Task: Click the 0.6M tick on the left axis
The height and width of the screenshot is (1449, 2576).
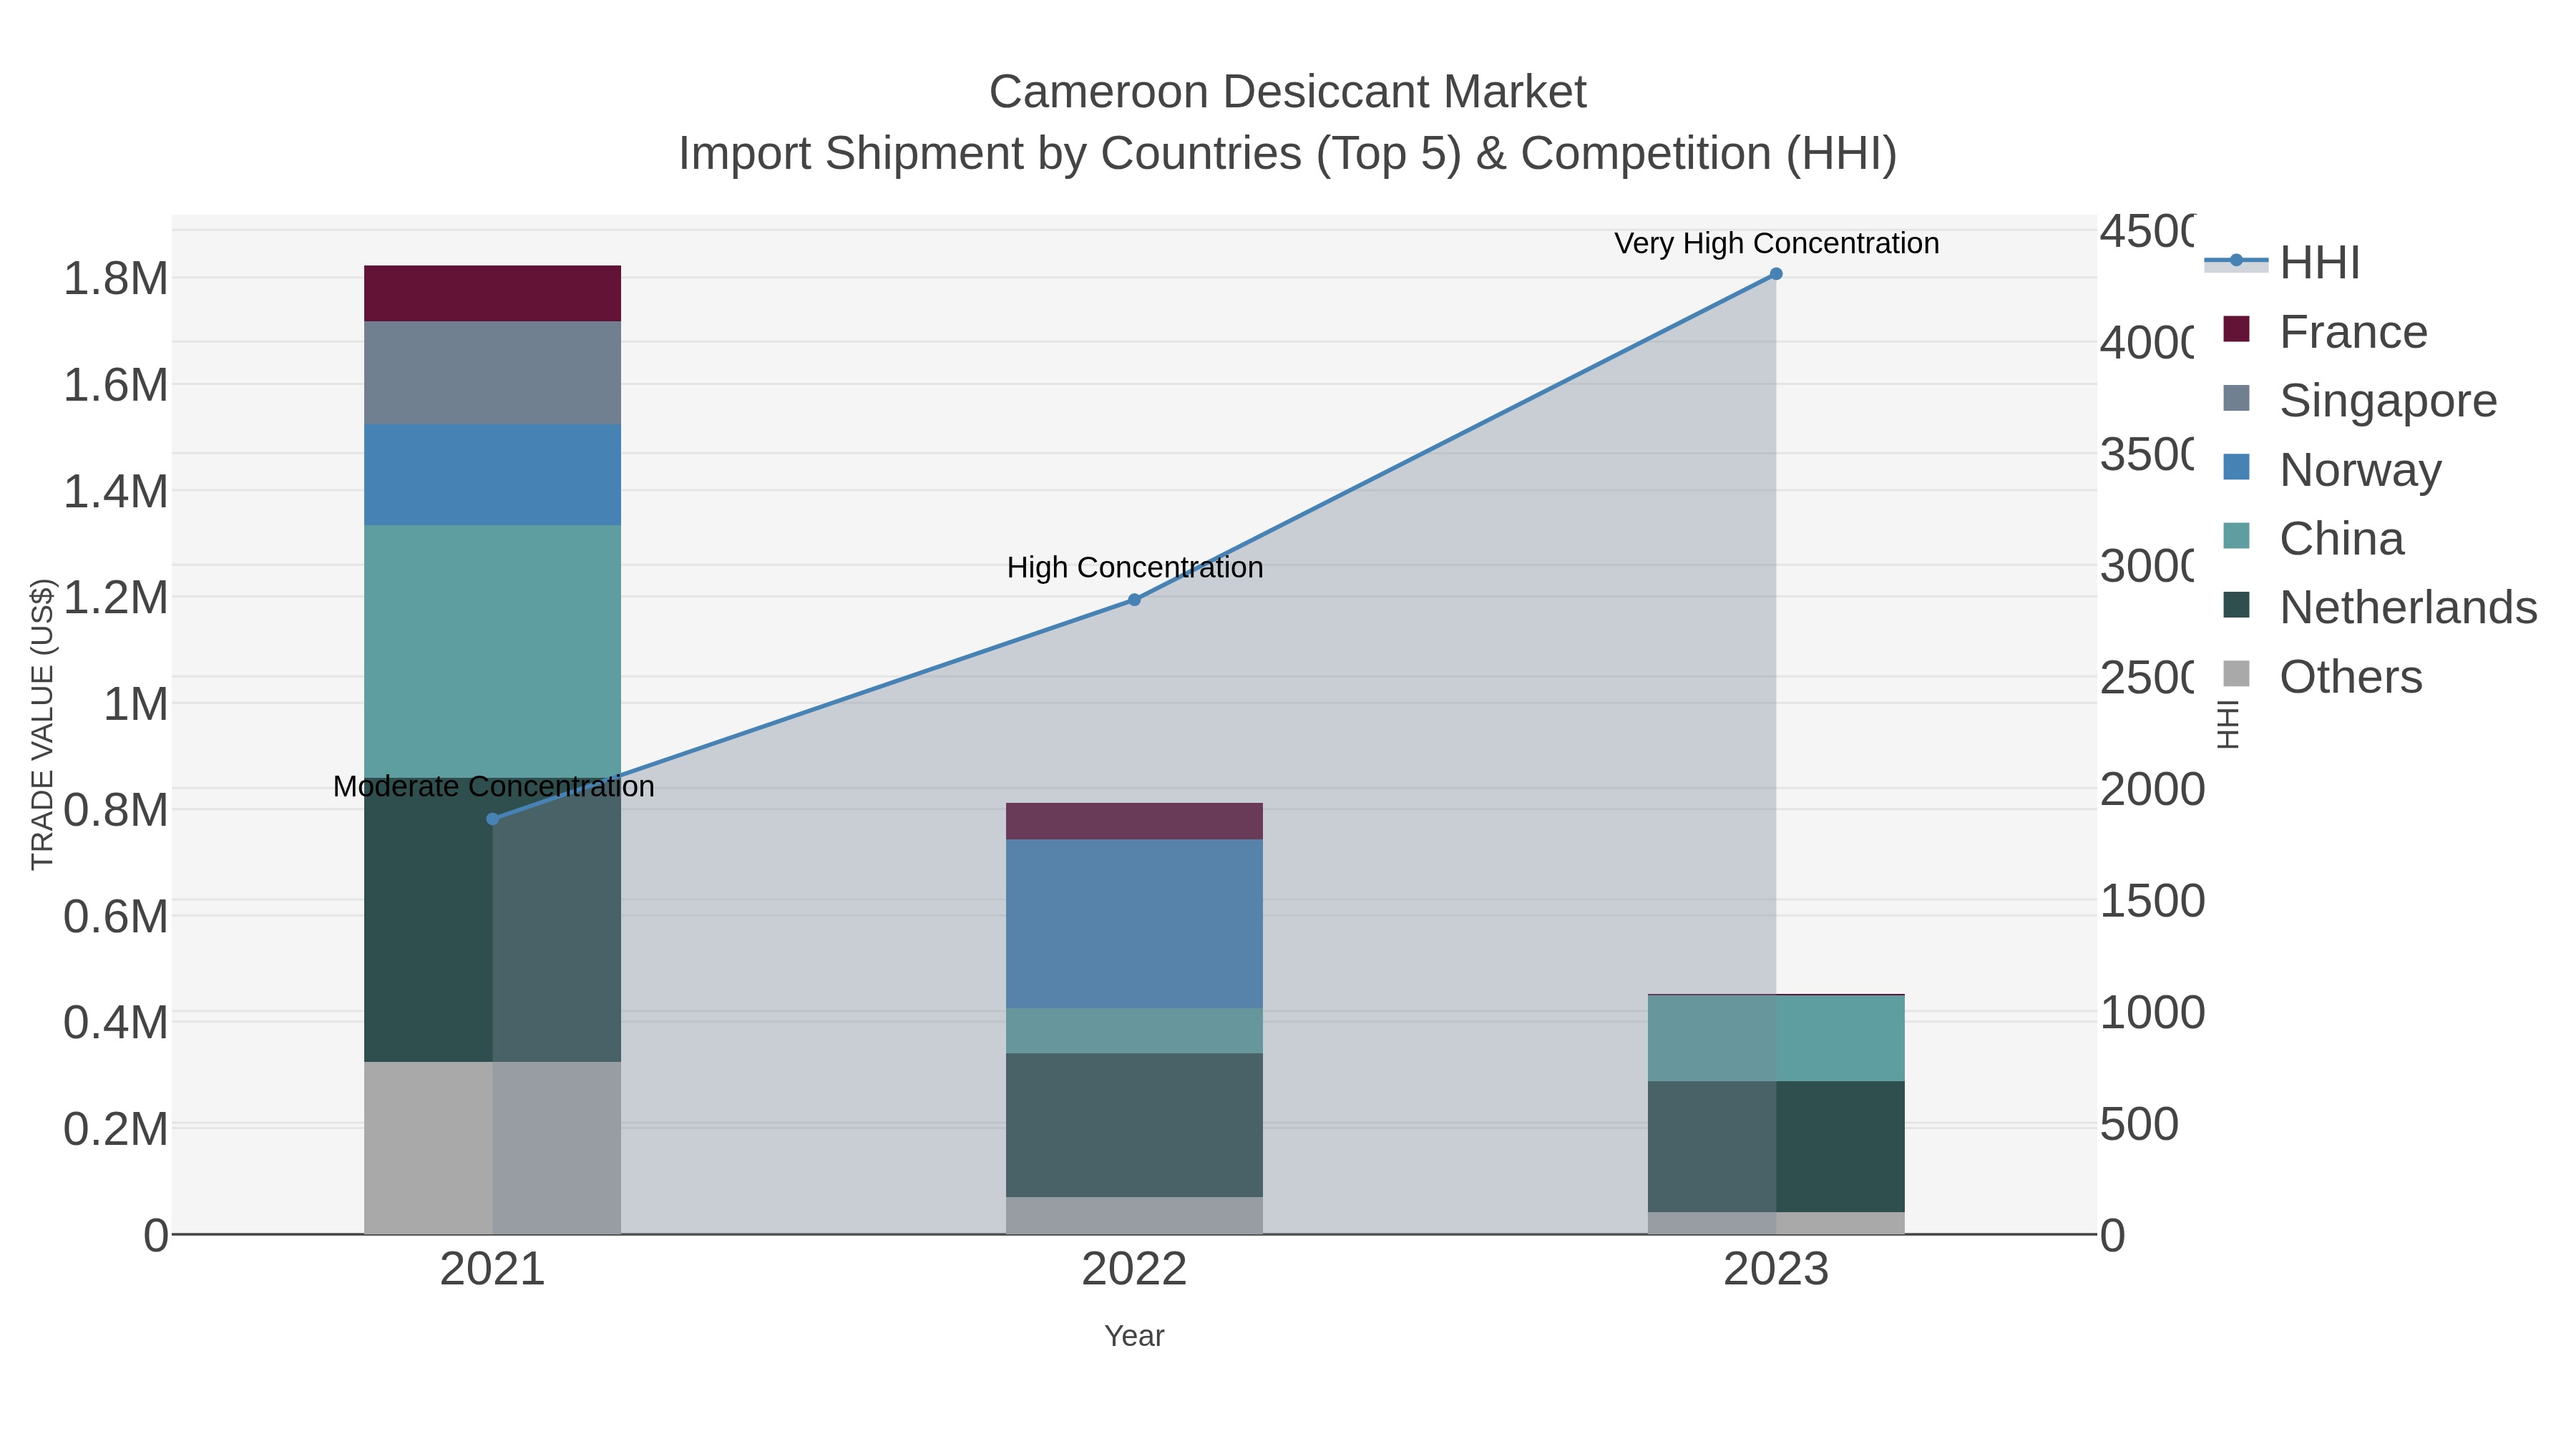Action: (x=116, y=917)
